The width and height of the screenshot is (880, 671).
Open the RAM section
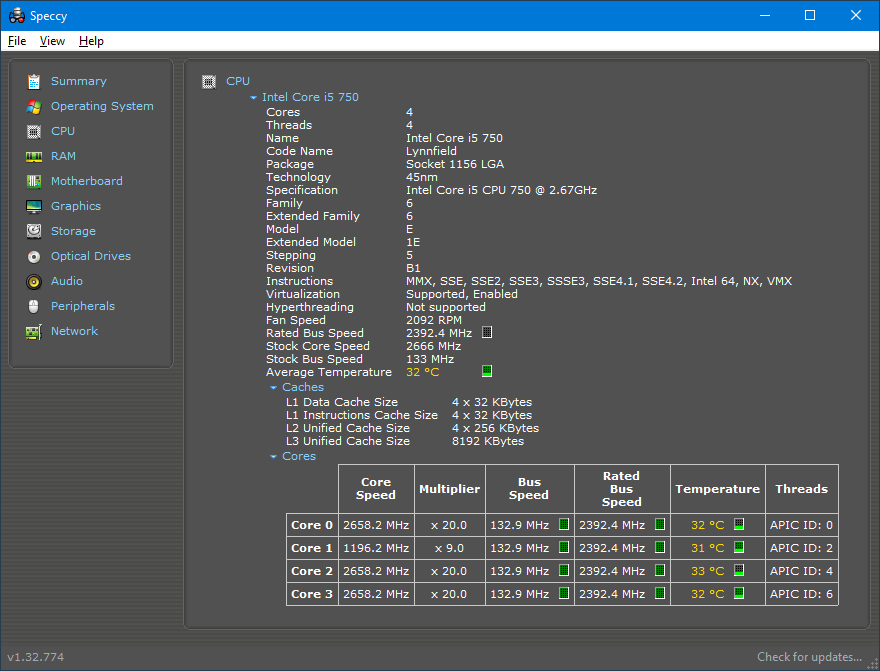63,156
